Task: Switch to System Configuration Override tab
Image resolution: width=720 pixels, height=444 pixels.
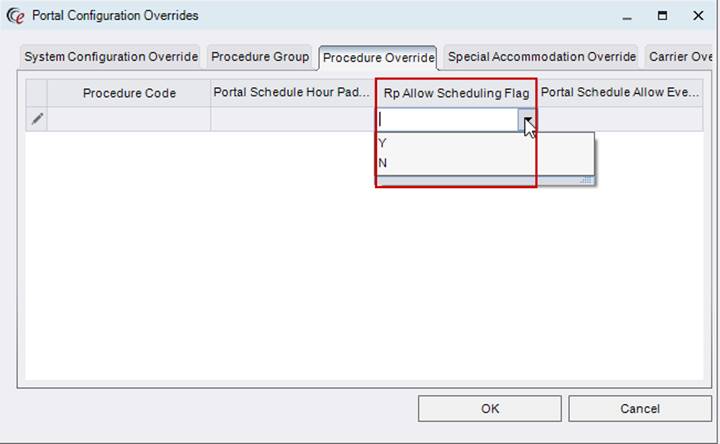Action: pos(111,57)
